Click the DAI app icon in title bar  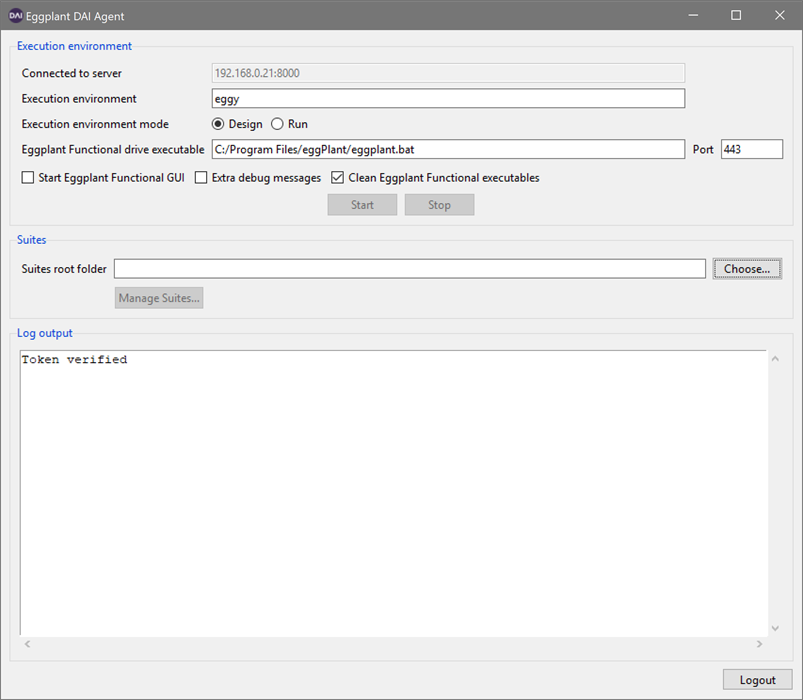click(15, 15)
